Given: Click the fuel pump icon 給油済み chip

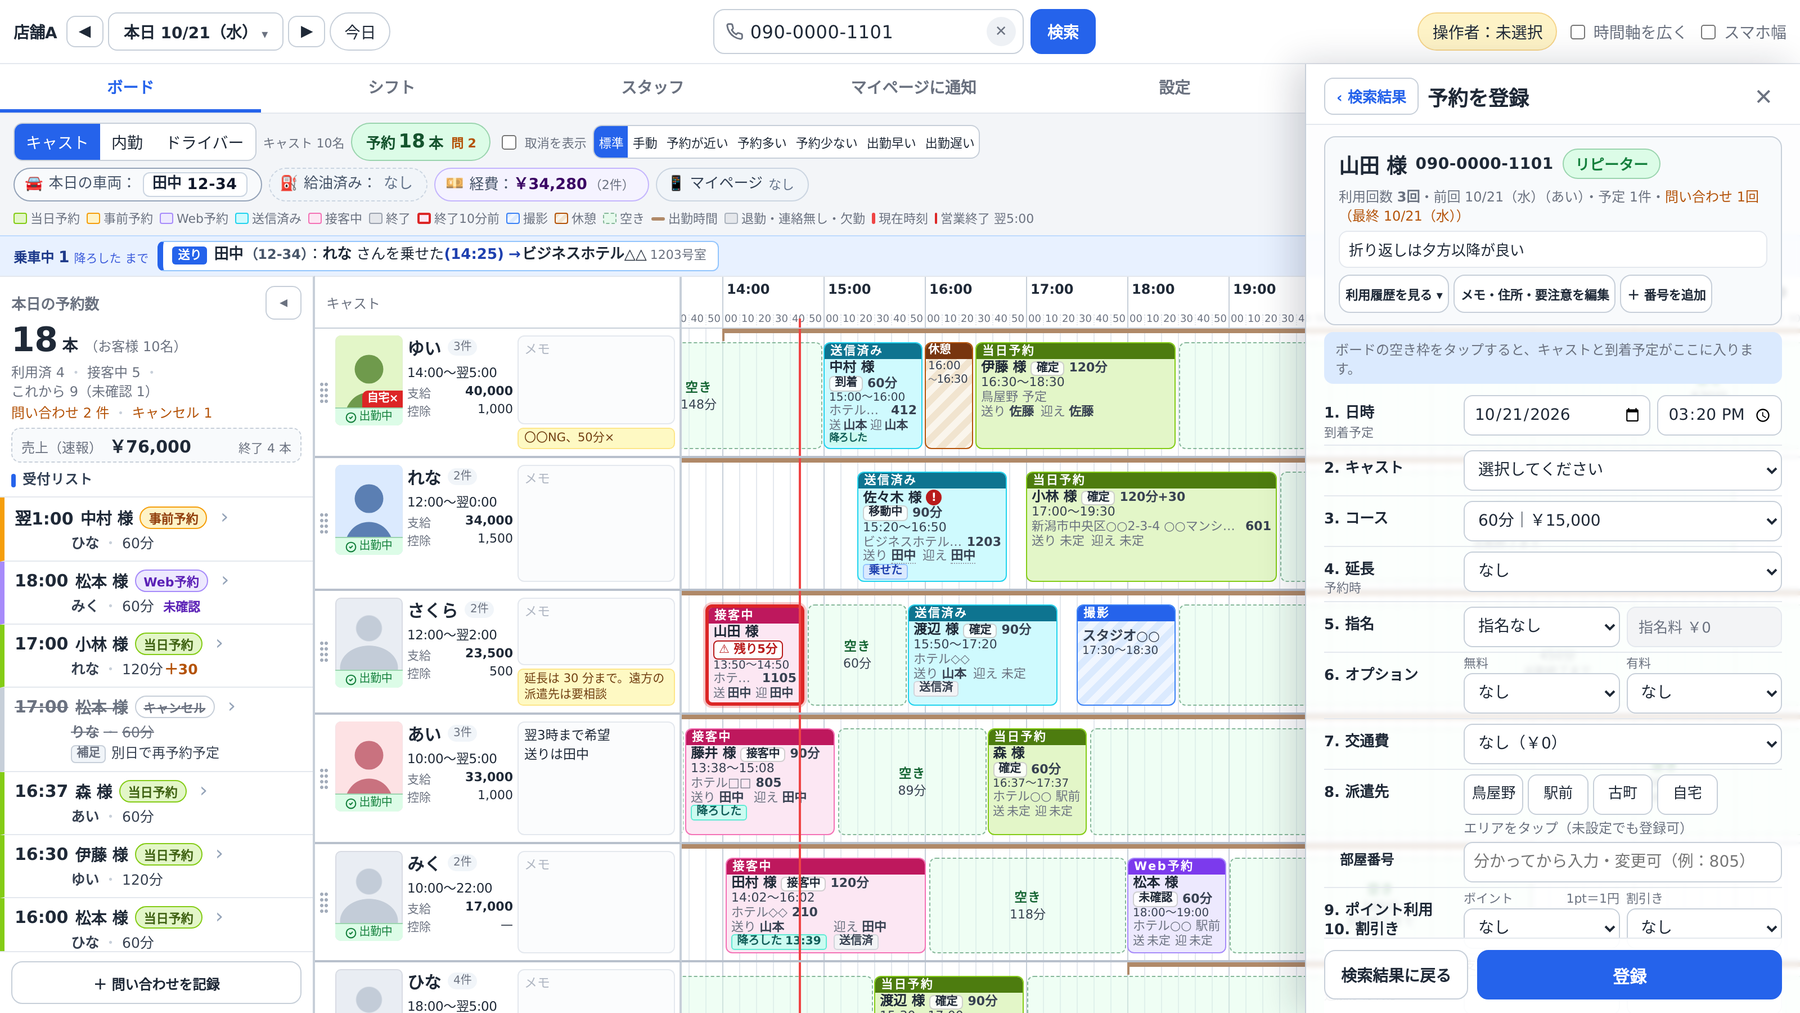Looking at the screenshot, I should coord(288,183).
